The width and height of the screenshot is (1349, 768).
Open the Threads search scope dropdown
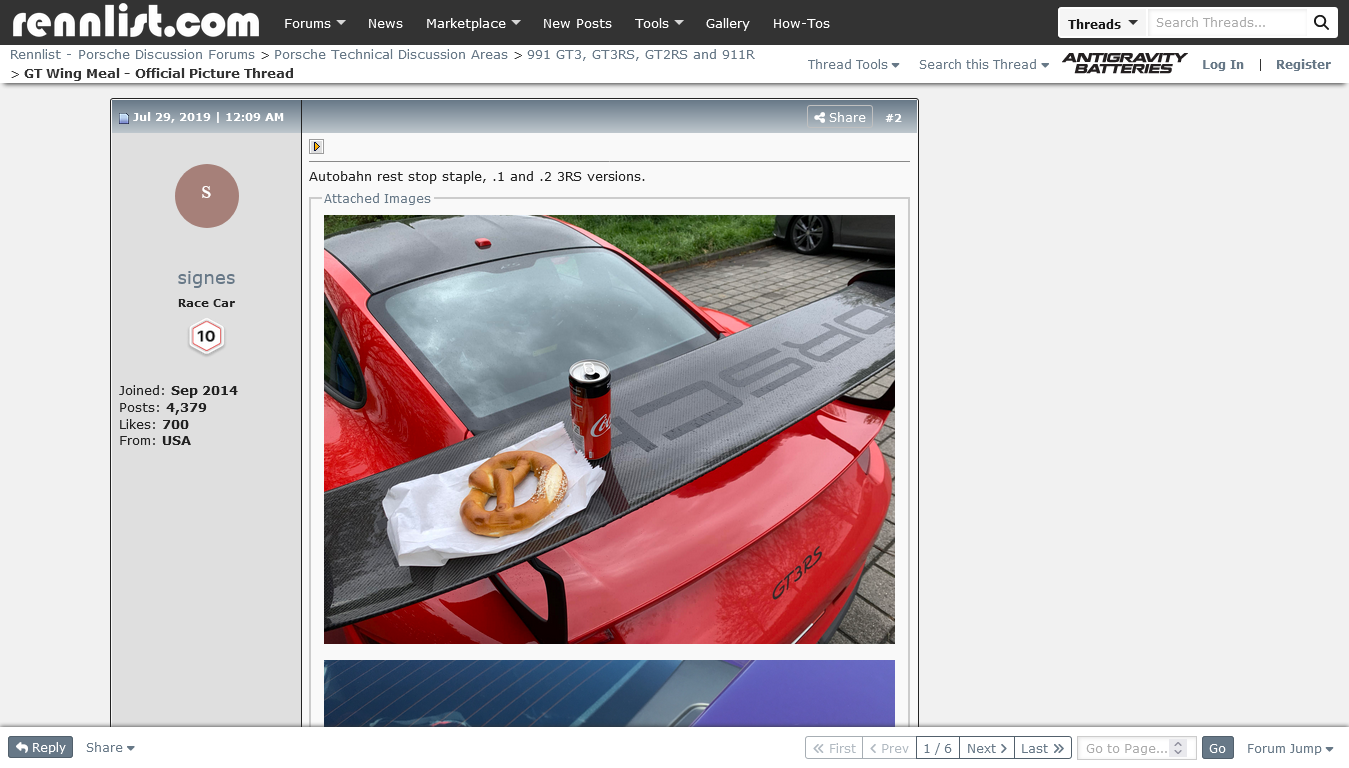1103,23
